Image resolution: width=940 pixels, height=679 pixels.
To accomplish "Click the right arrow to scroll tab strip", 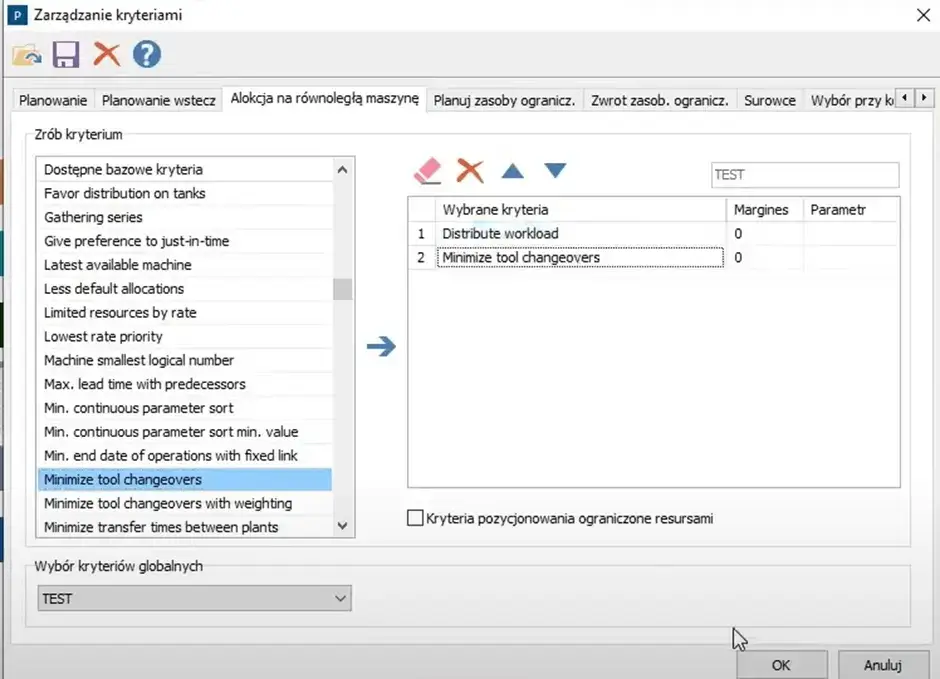I will coord(925,97).
